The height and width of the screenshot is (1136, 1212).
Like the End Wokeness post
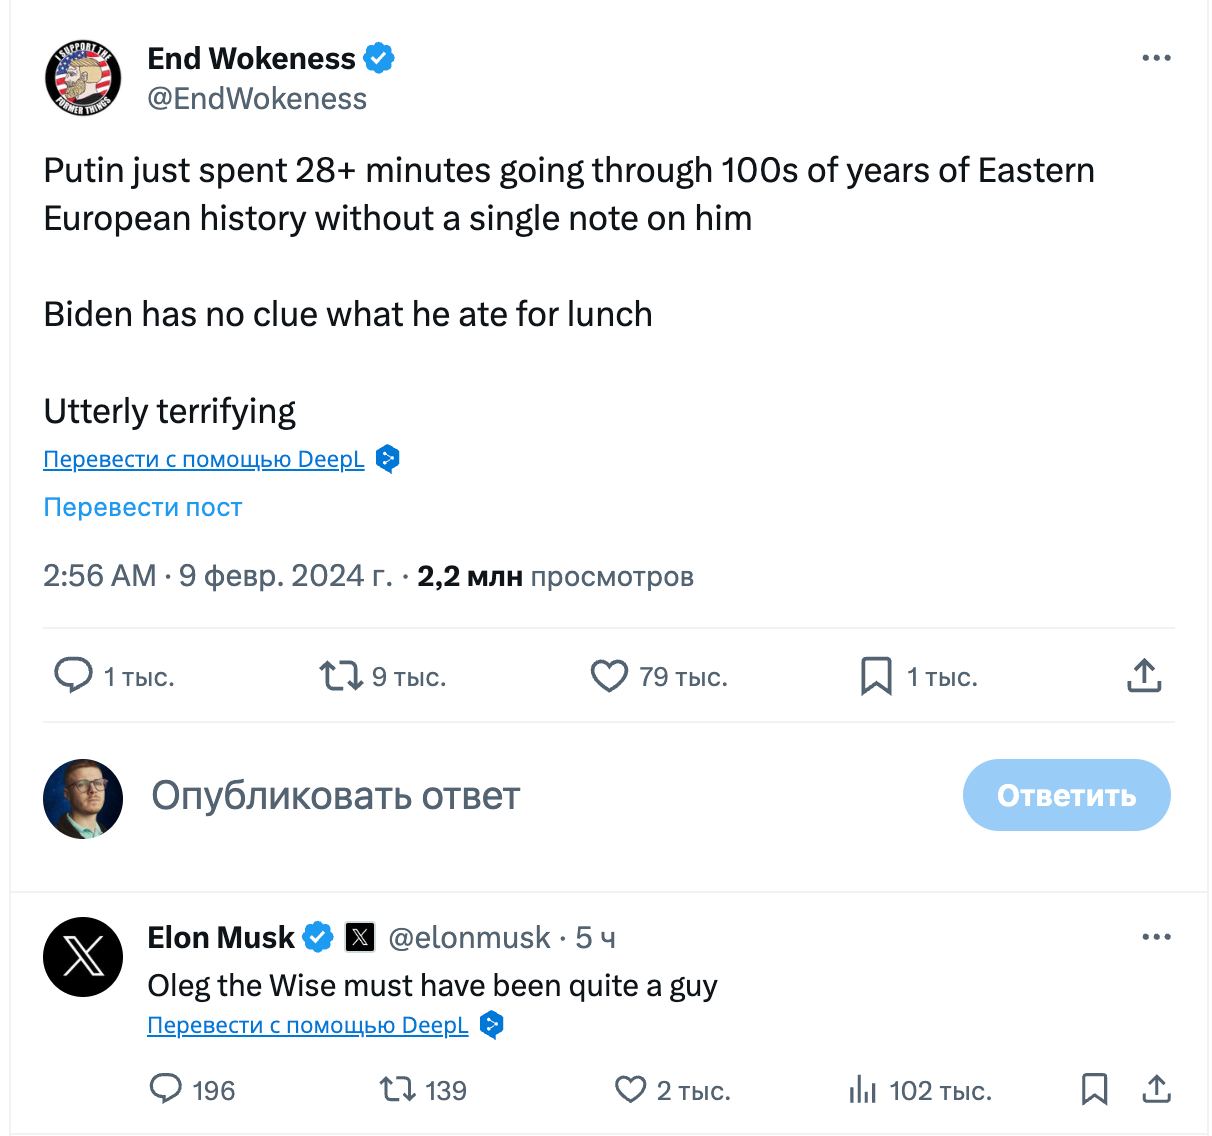pyautogui.click(x=609, y=676)
